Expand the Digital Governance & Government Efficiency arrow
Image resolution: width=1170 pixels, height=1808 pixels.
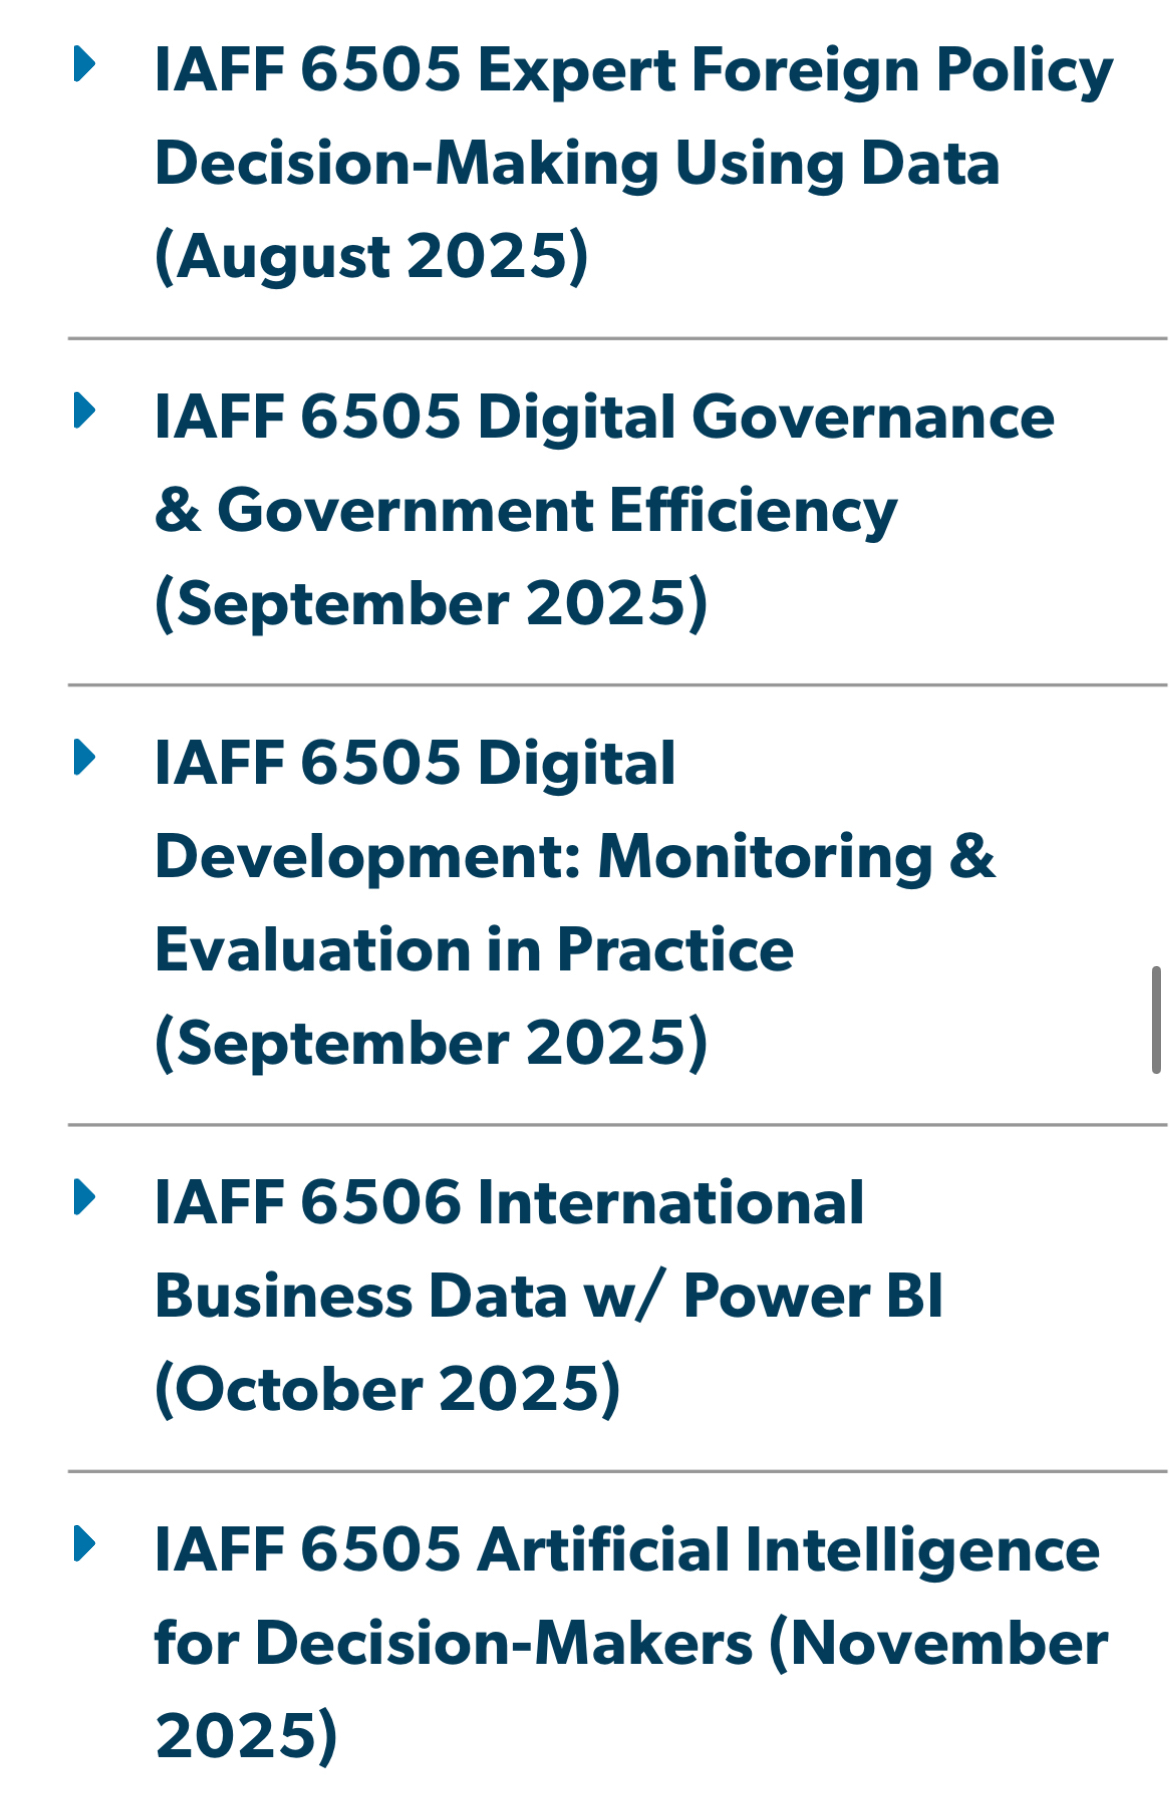coord(85,411)
